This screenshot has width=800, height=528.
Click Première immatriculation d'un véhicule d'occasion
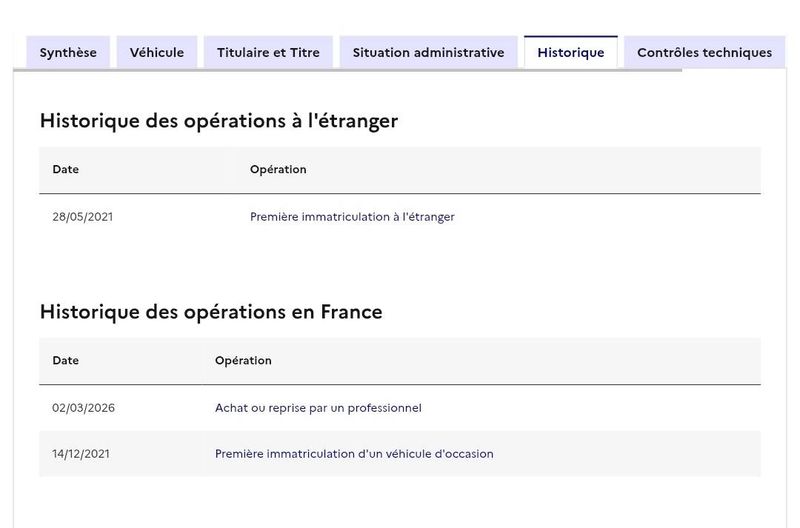(354, 454)
